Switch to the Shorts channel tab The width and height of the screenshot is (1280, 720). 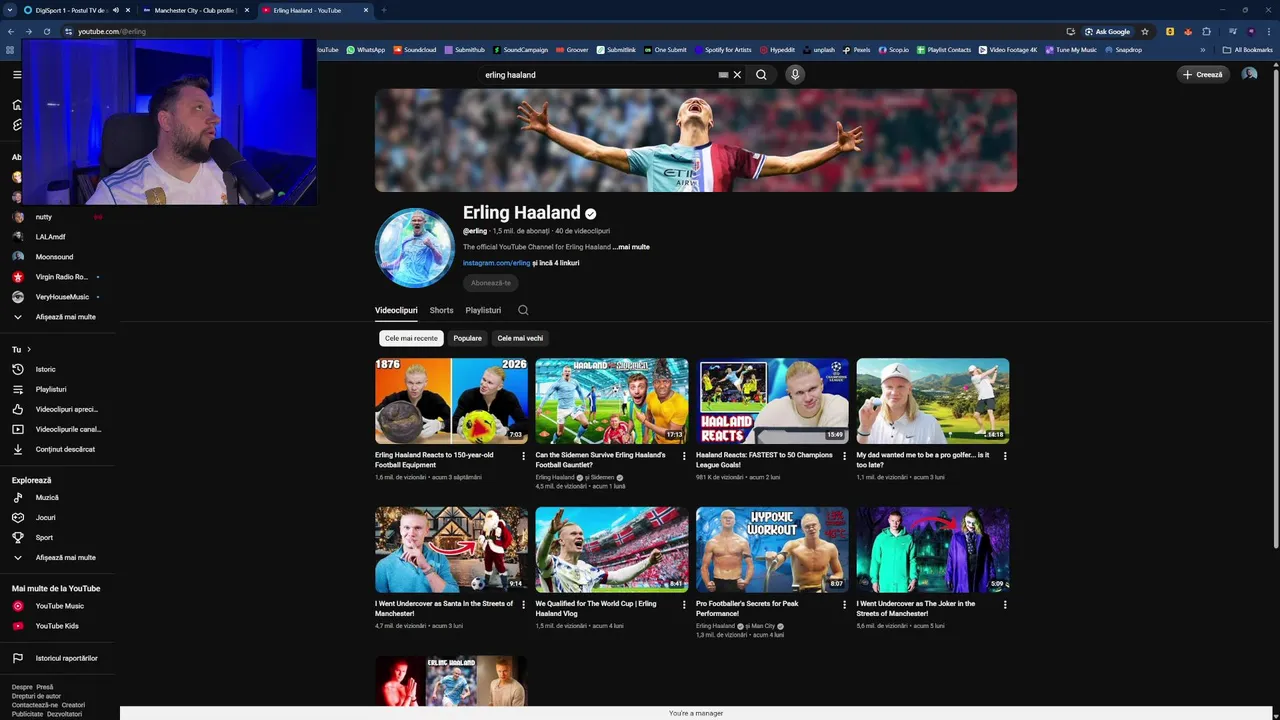441,310
